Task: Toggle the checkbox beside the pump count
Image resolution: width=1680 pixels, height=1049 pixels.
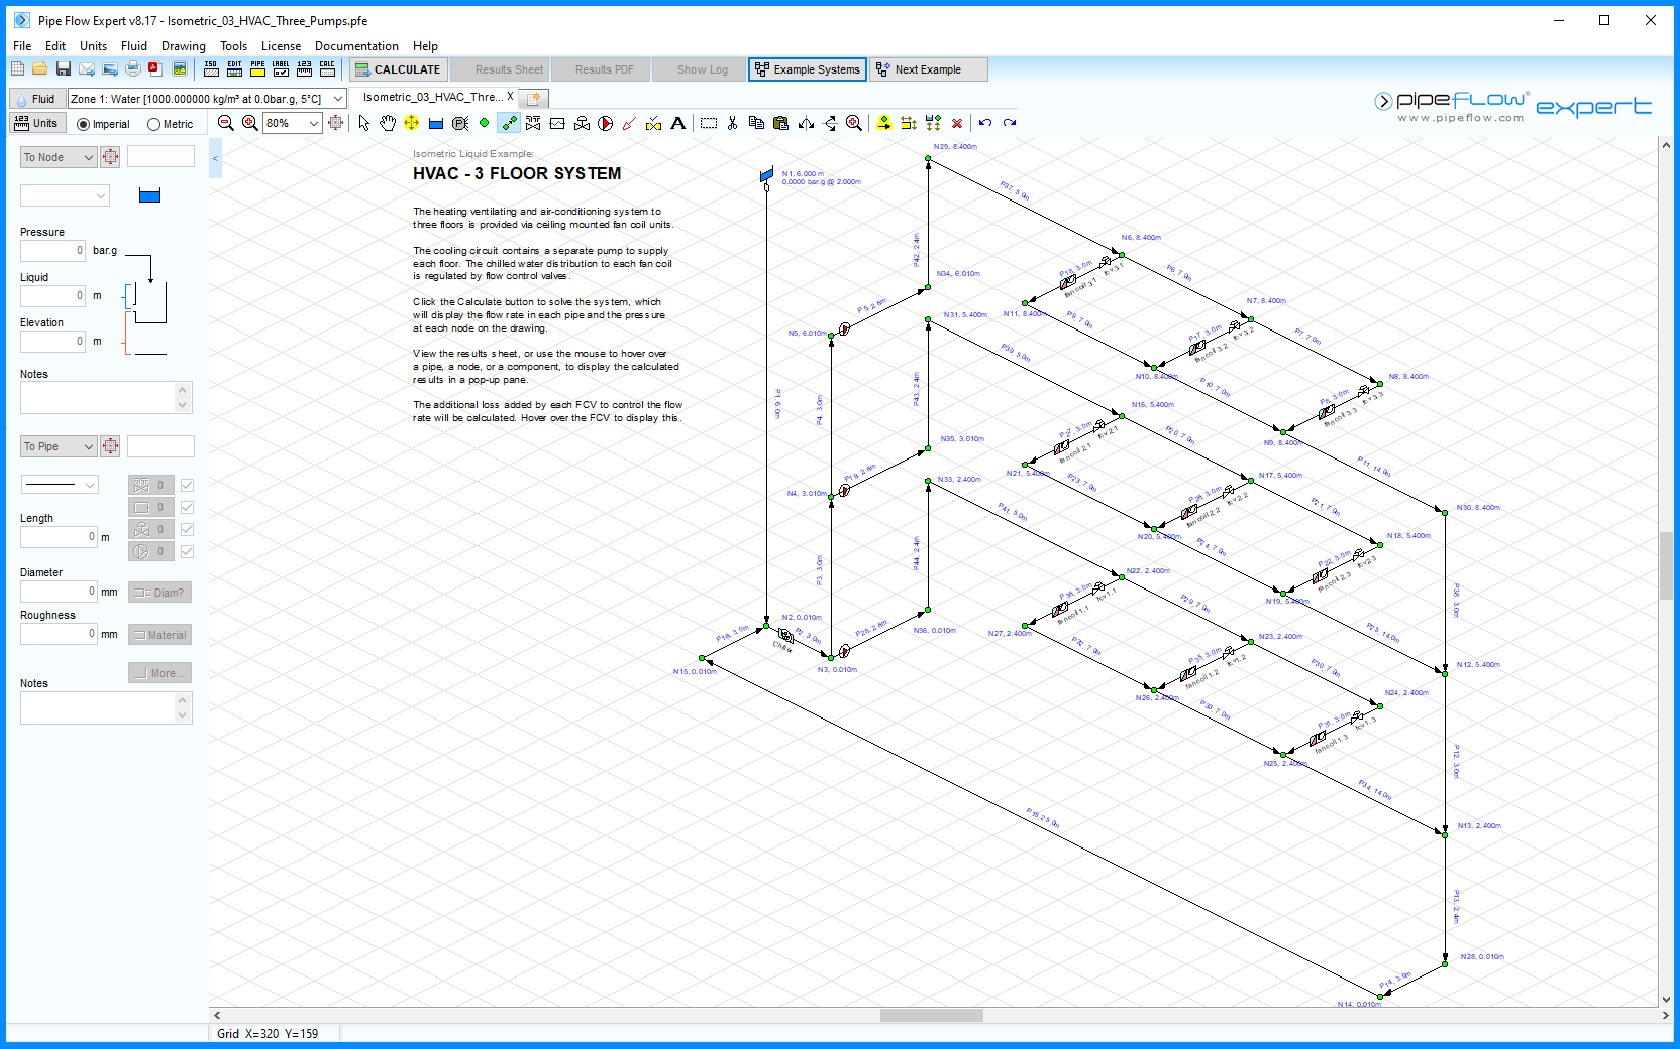Action: pos(187,551)
